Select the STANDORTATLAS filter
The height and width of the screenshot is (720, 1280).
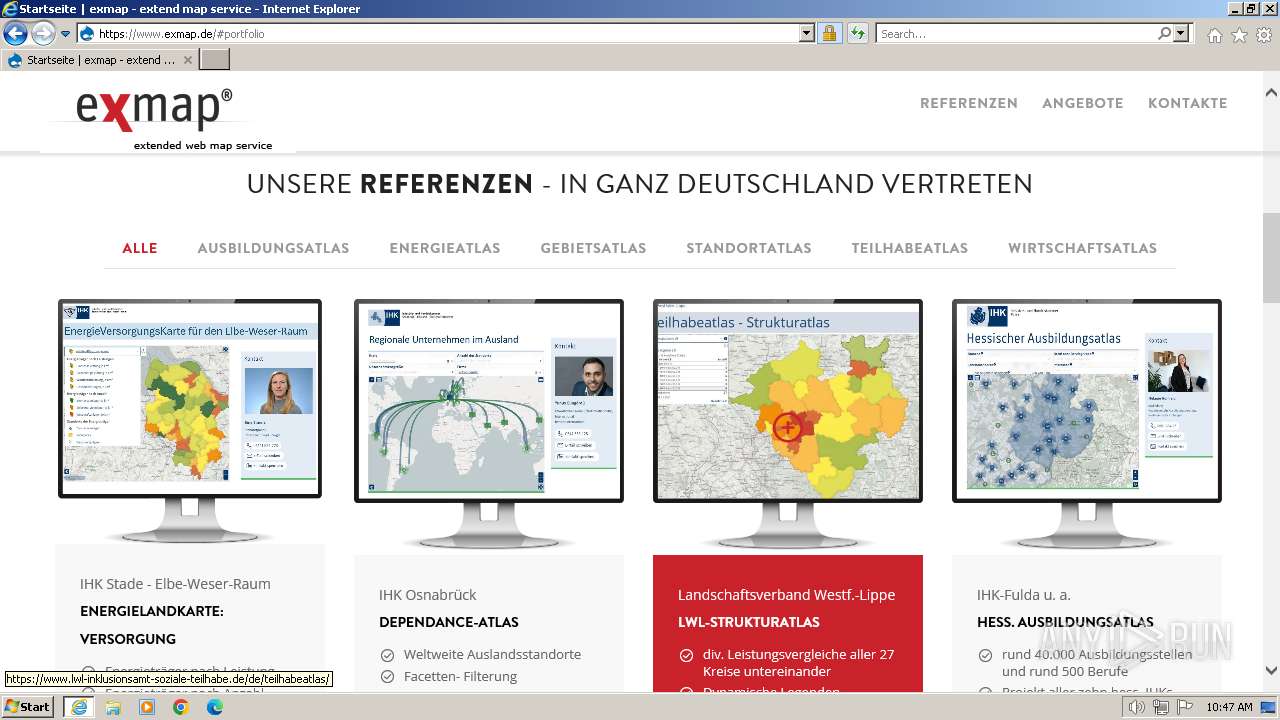[x=749, y=248]
